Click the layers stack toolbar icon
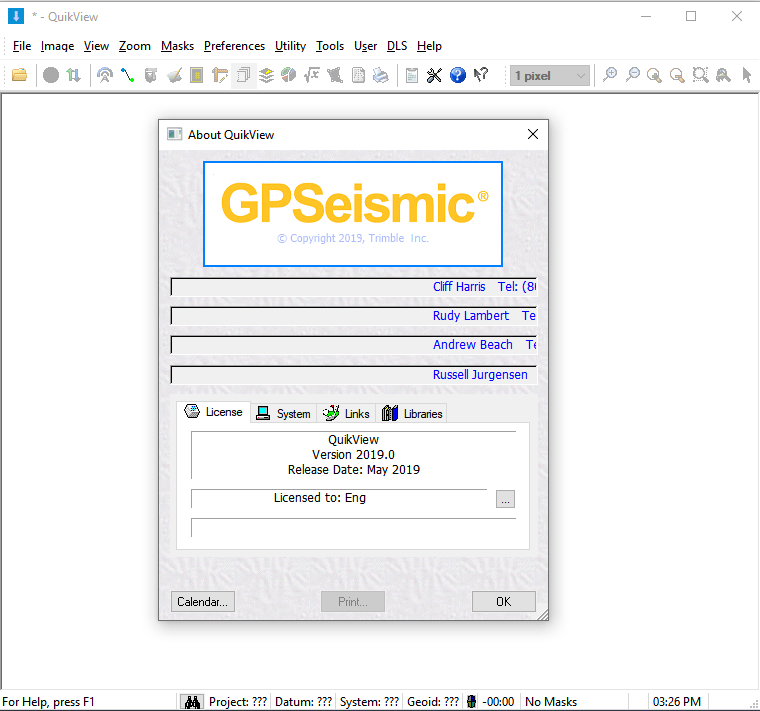The image size is (760, 711). (x=266, y=75)
